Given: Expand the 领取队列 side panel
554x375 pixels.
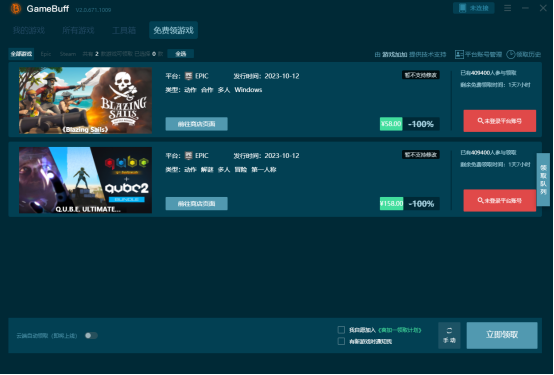Looking at the screenshot, I should coord(543,179).
